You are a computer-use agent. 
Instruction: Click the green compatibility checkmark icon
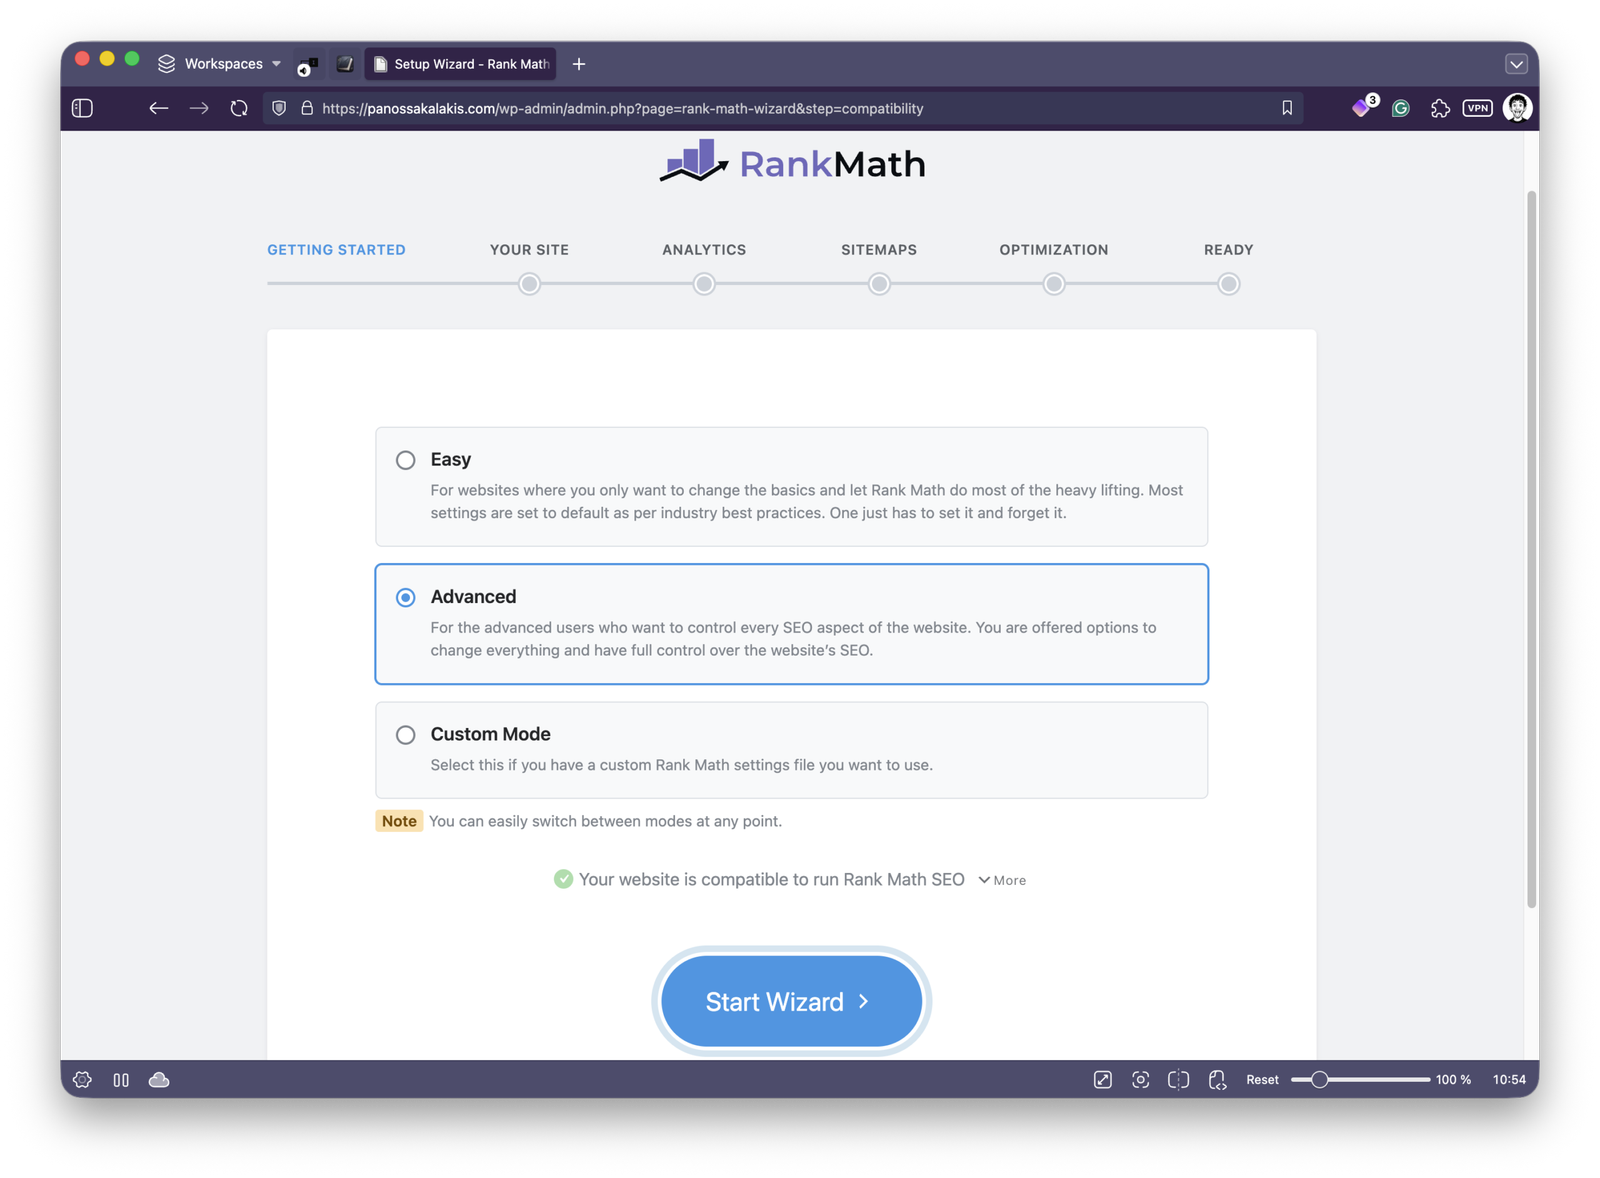pos(563,879)
